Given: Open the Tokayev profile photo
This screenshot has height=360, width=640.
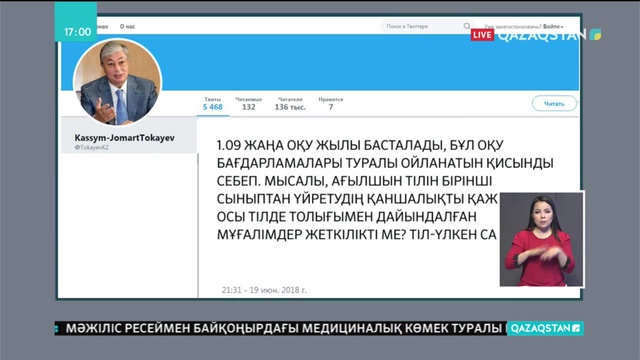Looking at the screenshot, I should (x=118, y=82).
